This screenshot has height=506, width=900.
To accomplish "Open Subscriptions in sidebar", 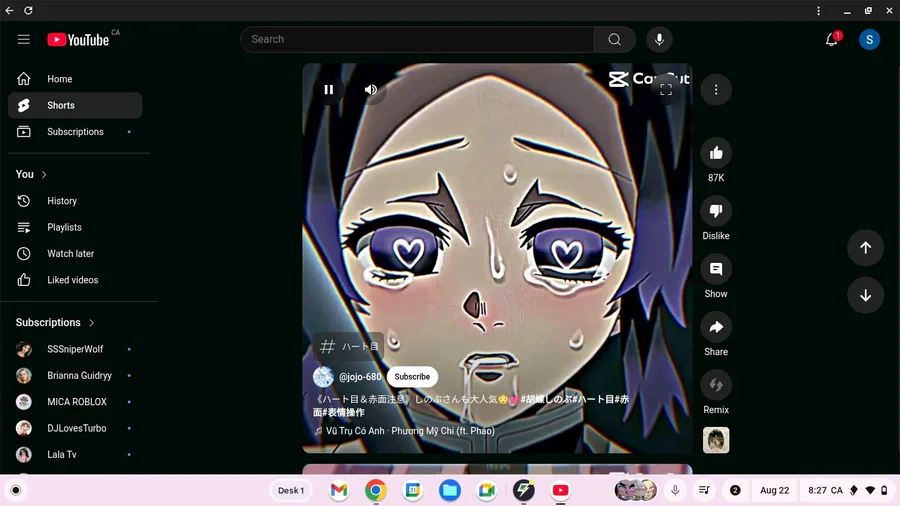I will [75, 131].
